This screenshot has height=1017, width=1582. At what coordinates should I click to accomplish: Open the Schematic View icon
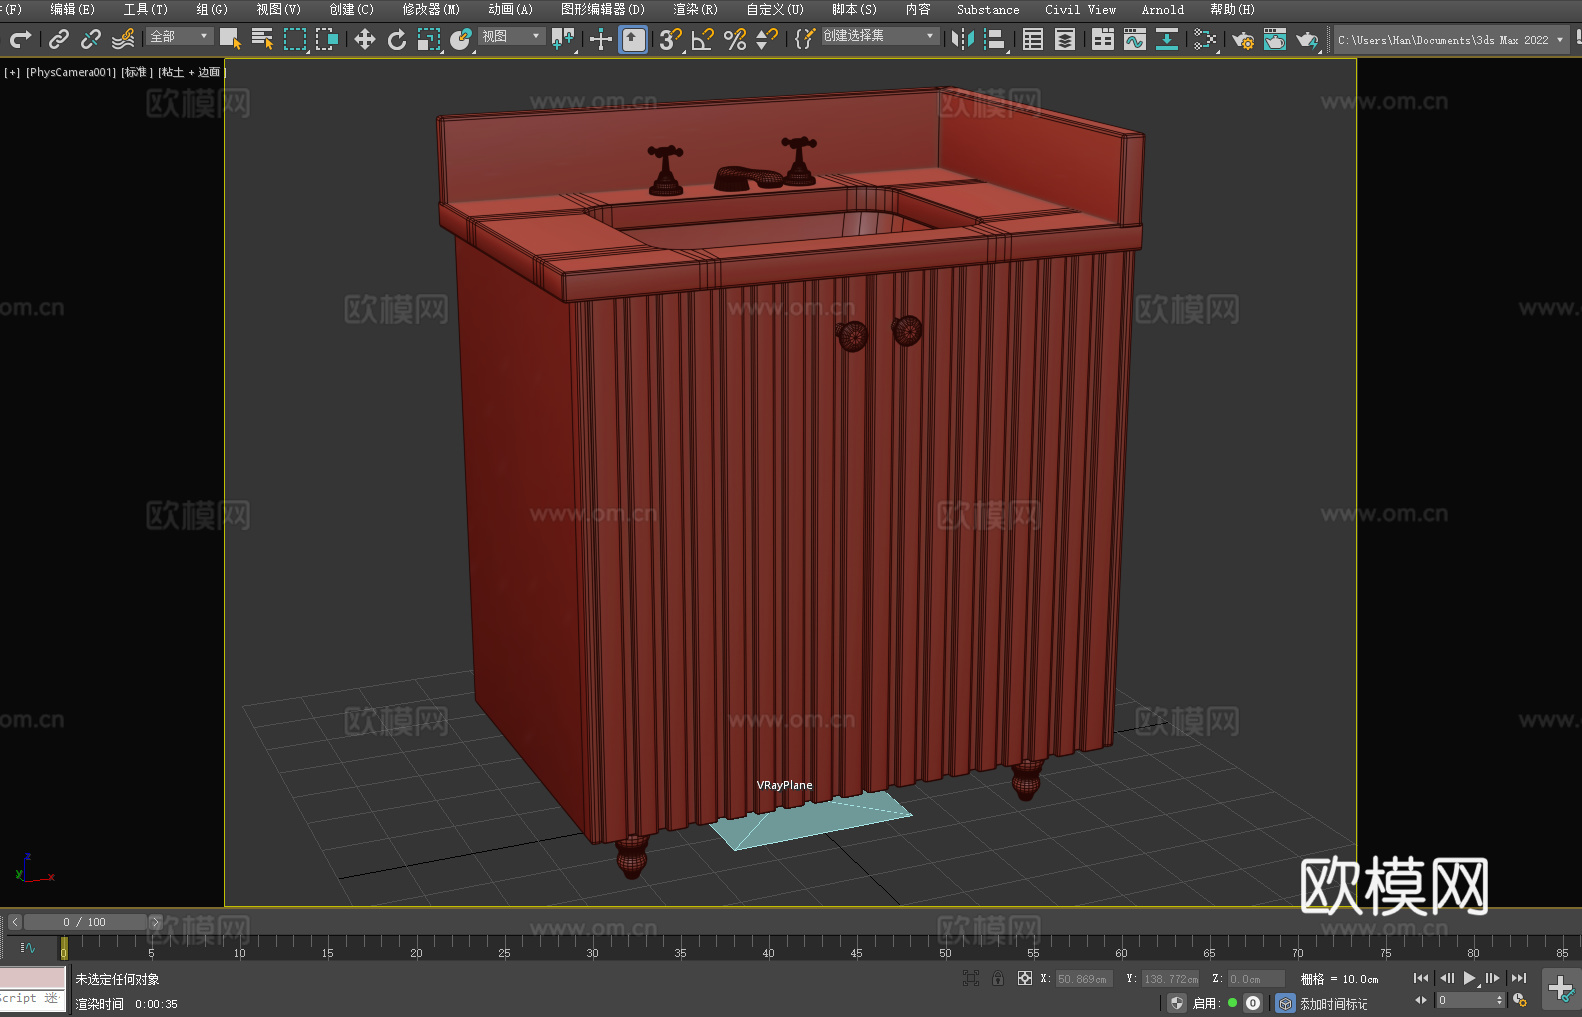click(x=1205, y=39)
